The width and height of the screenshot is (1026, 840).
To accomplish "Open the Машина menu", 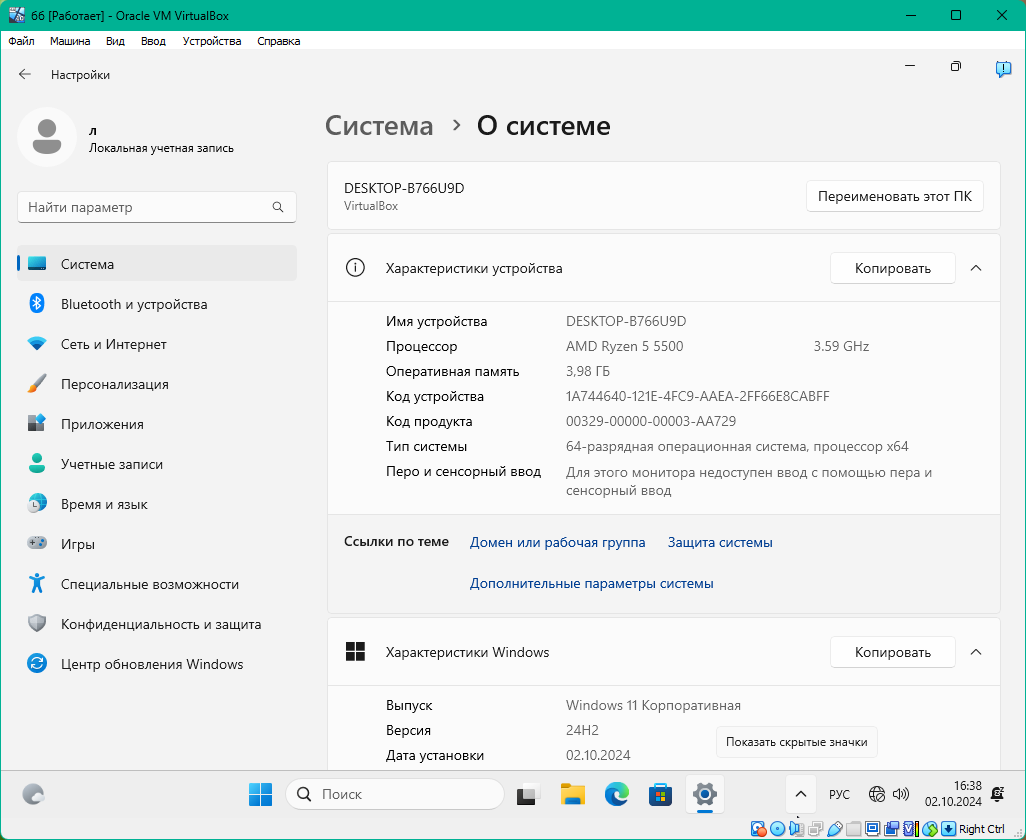I will [x=70, y=41].
